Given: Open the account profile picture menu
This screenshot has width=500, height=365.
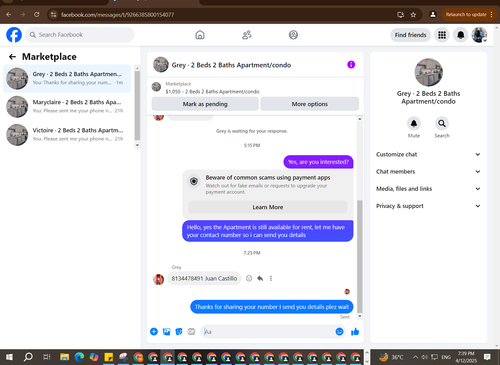Looking at the screenshot, I should [479, 35].
